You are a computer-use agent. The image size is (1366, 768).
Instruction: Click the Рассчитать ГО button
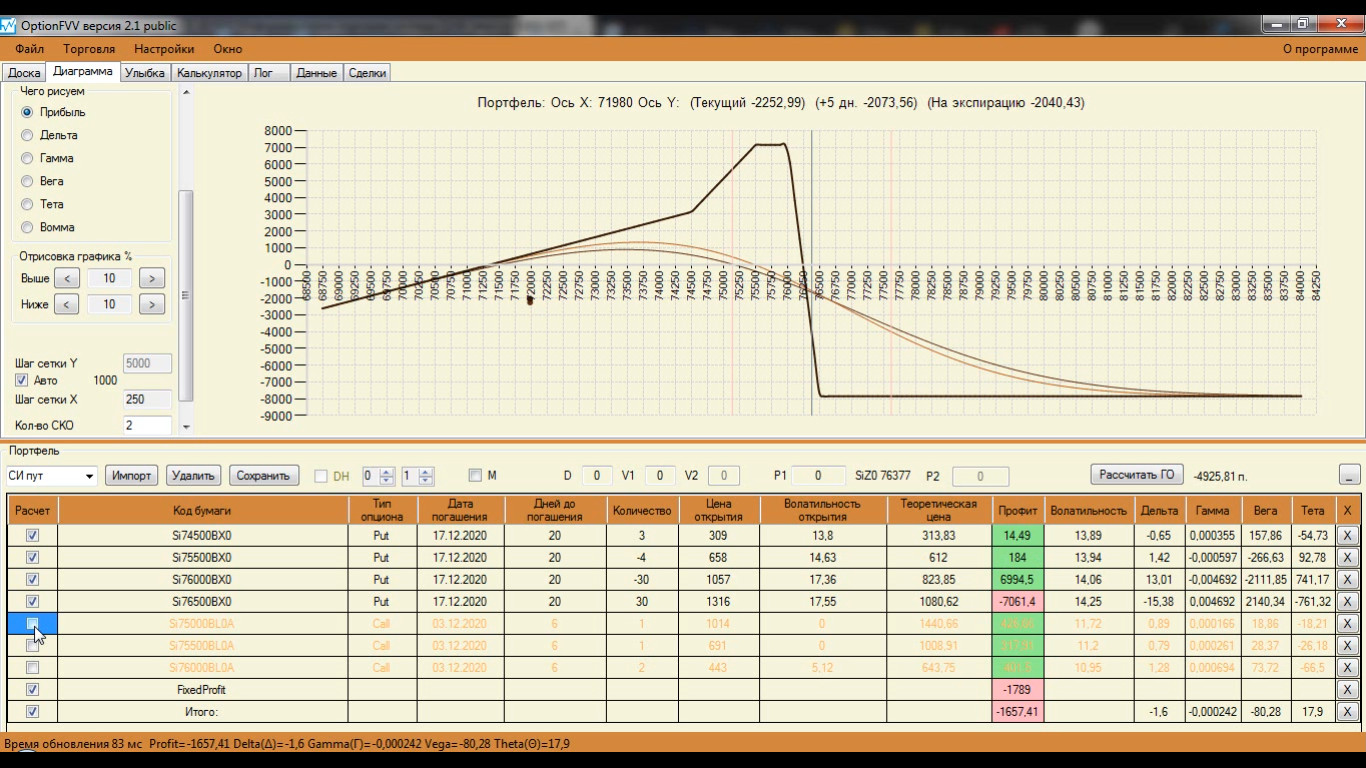[1137, 475]
